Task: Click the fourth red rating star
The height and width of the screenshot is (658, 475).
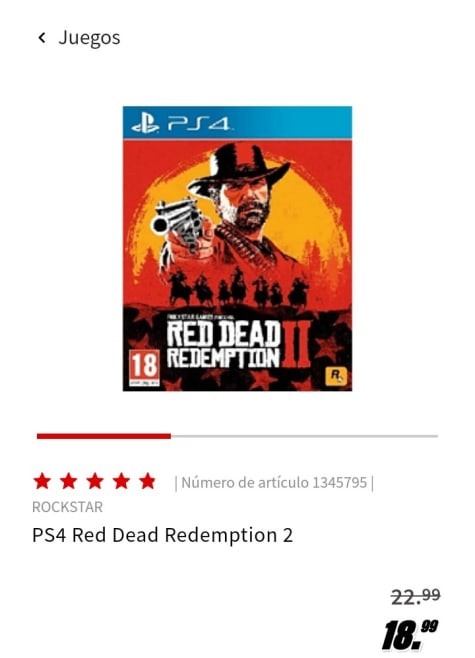Action: tap(121, 481)
